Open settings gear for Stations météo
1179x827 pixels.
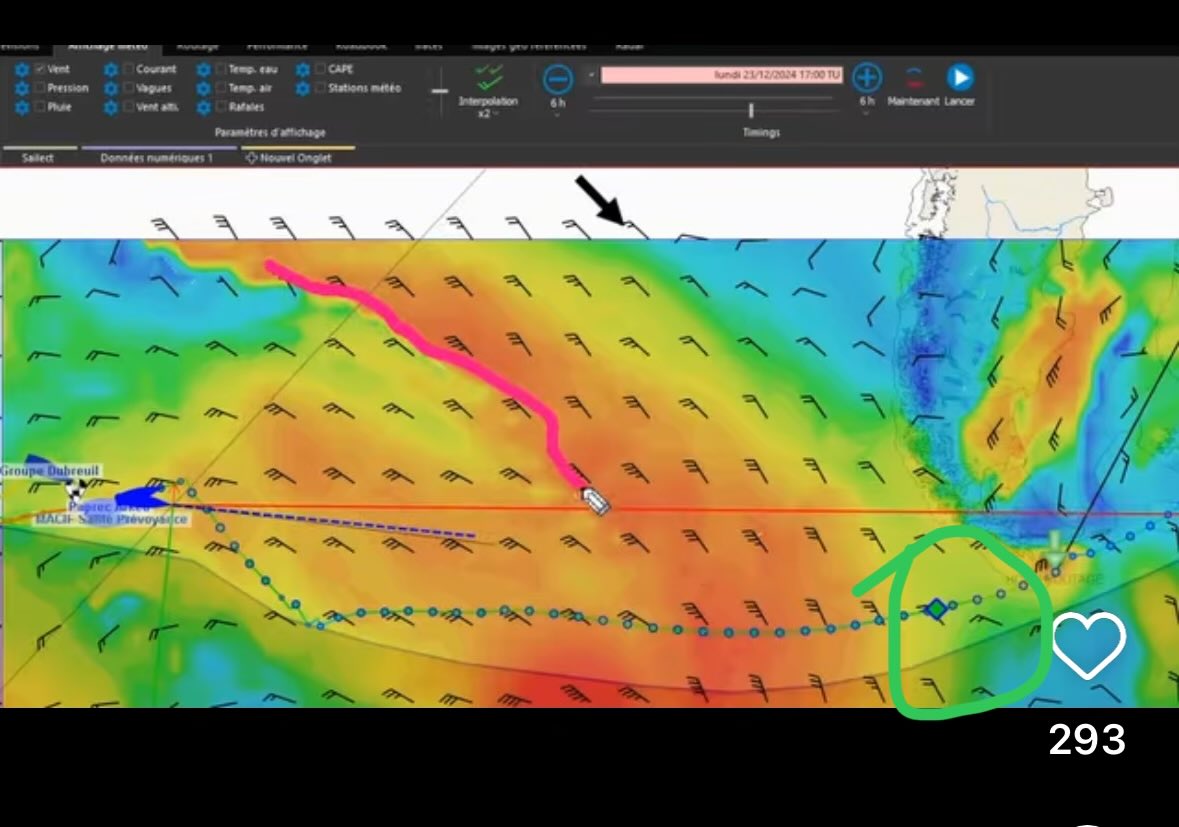(303, 88)
